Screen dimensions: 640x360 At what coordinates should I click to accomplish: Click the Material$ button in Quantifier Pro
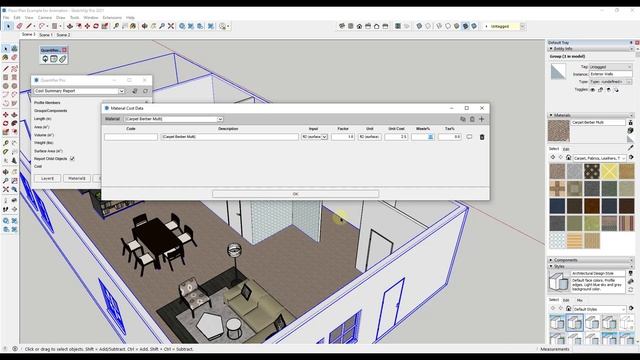[x=77, y=178]
